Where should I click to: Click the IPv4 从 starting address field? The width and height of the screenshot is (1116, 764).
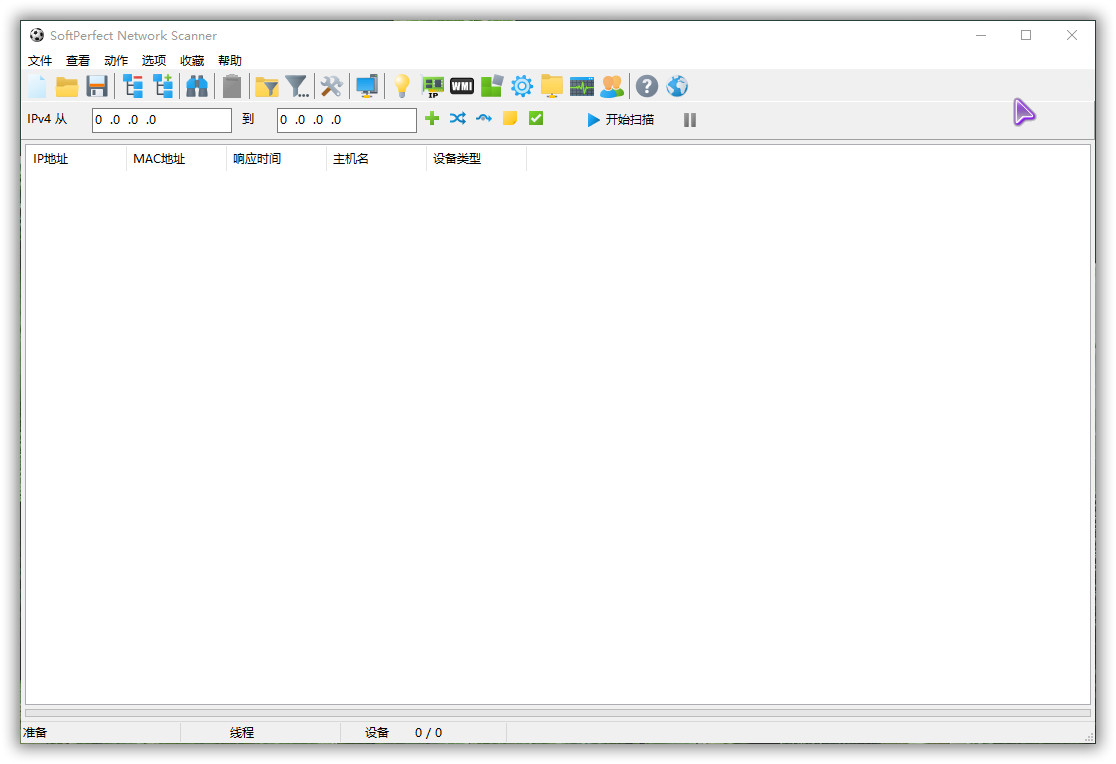coord(161,120)
